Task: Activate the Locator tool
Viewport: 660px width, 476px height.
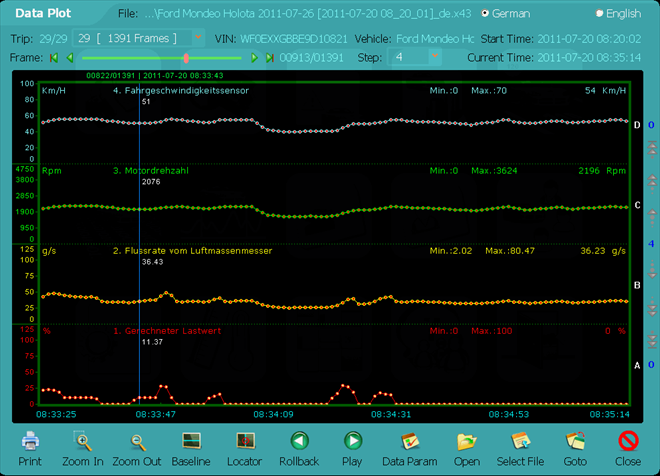Action: [x=245, y=441]
